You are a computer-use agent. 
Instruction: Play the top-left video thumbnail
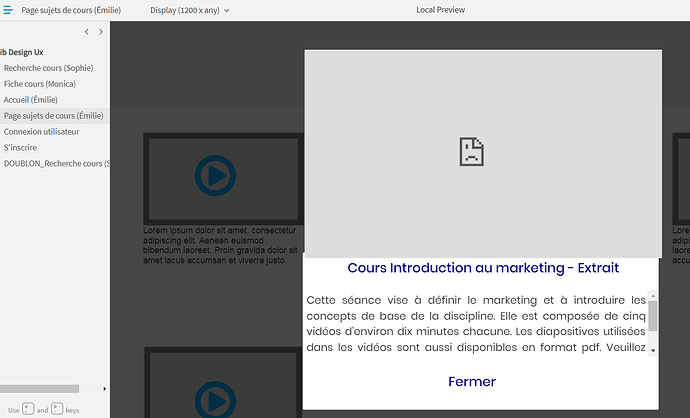tap(210, 175)
